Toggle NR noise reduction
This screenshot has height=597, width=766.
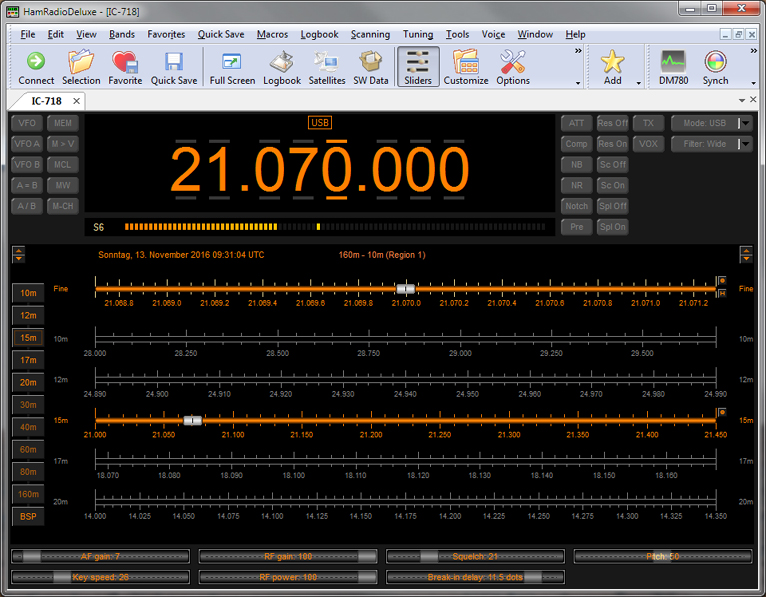[x=576, y=185]
